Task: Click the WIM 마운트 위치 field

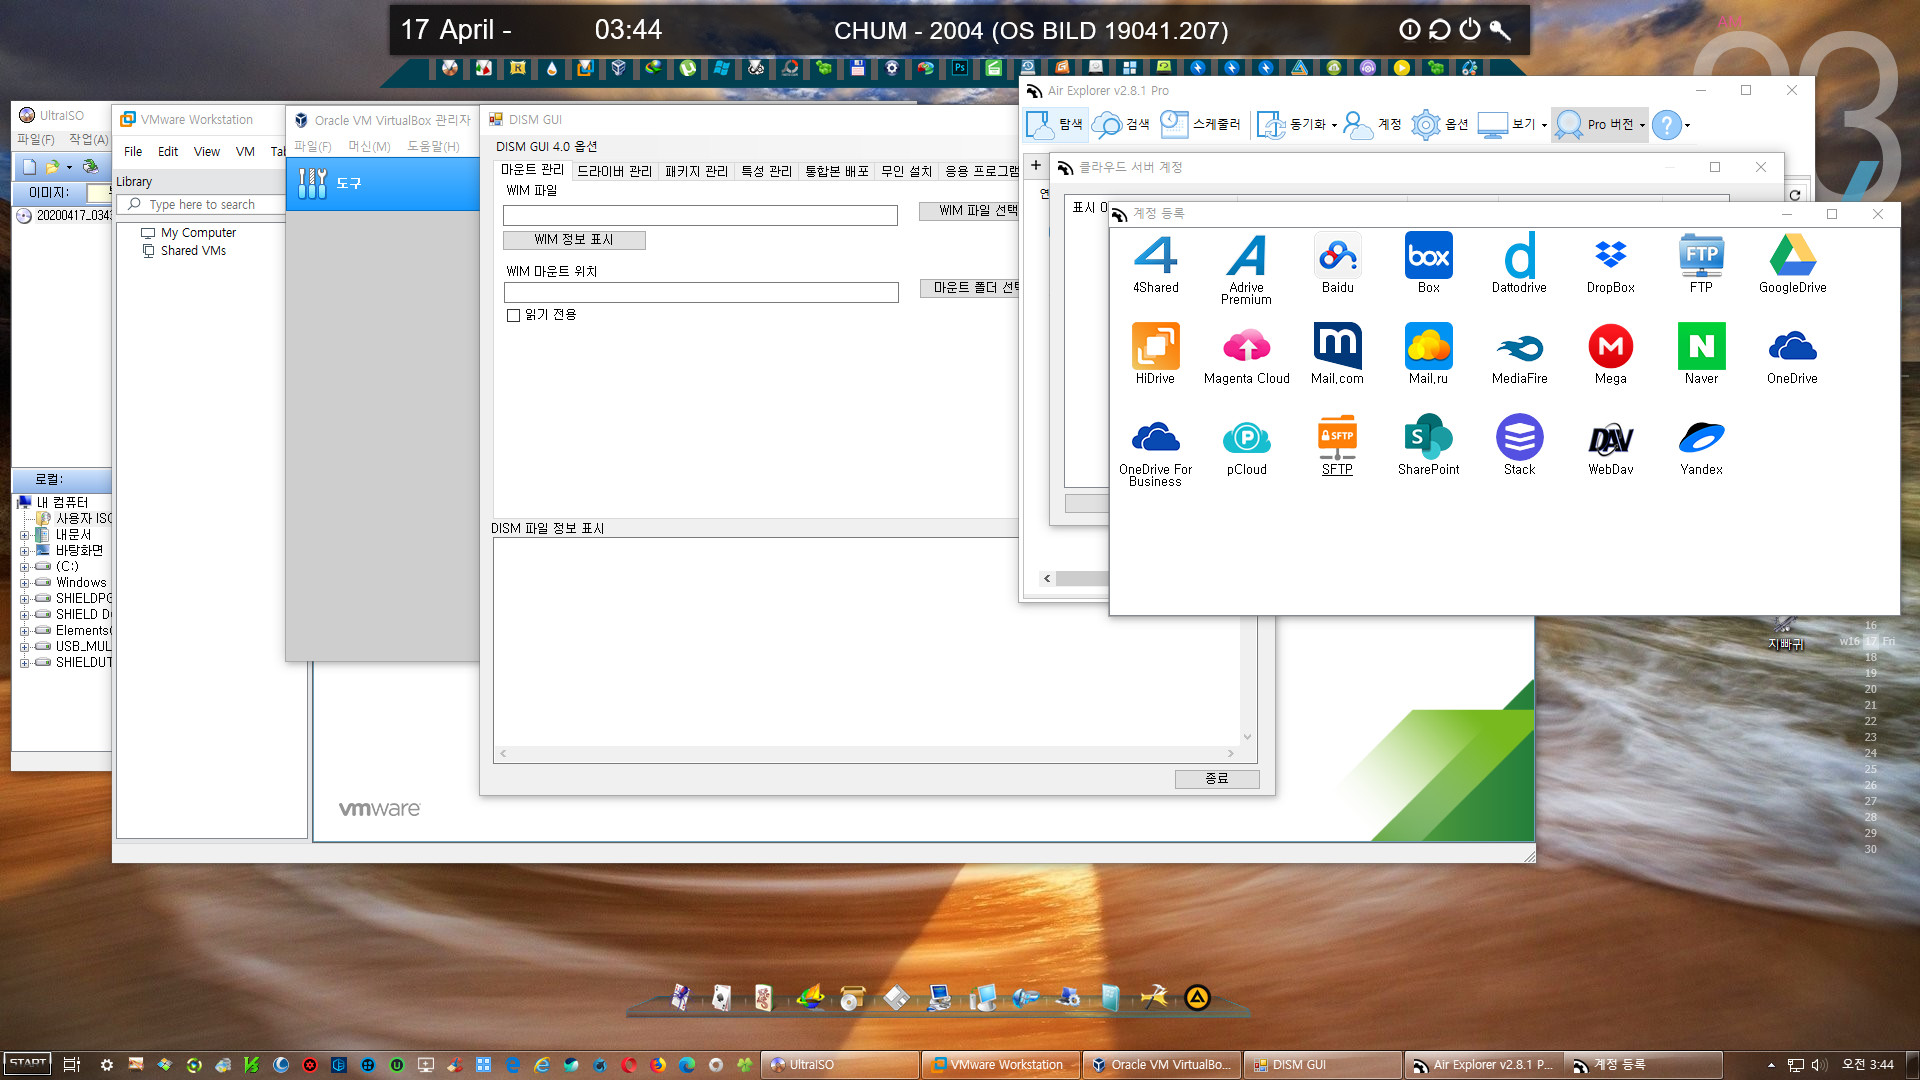Action: pos(701,292)
